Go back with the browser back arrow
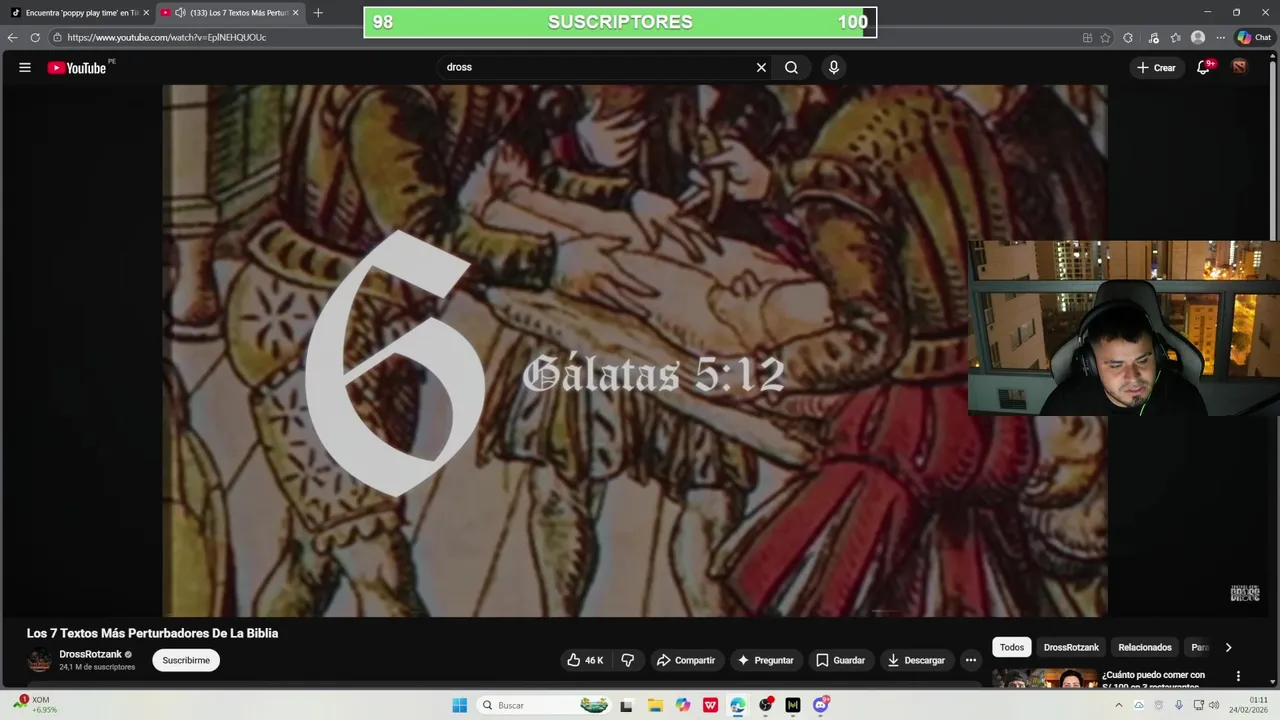Viewport: 1280px width, 720px height. click(x=12, y=37)
